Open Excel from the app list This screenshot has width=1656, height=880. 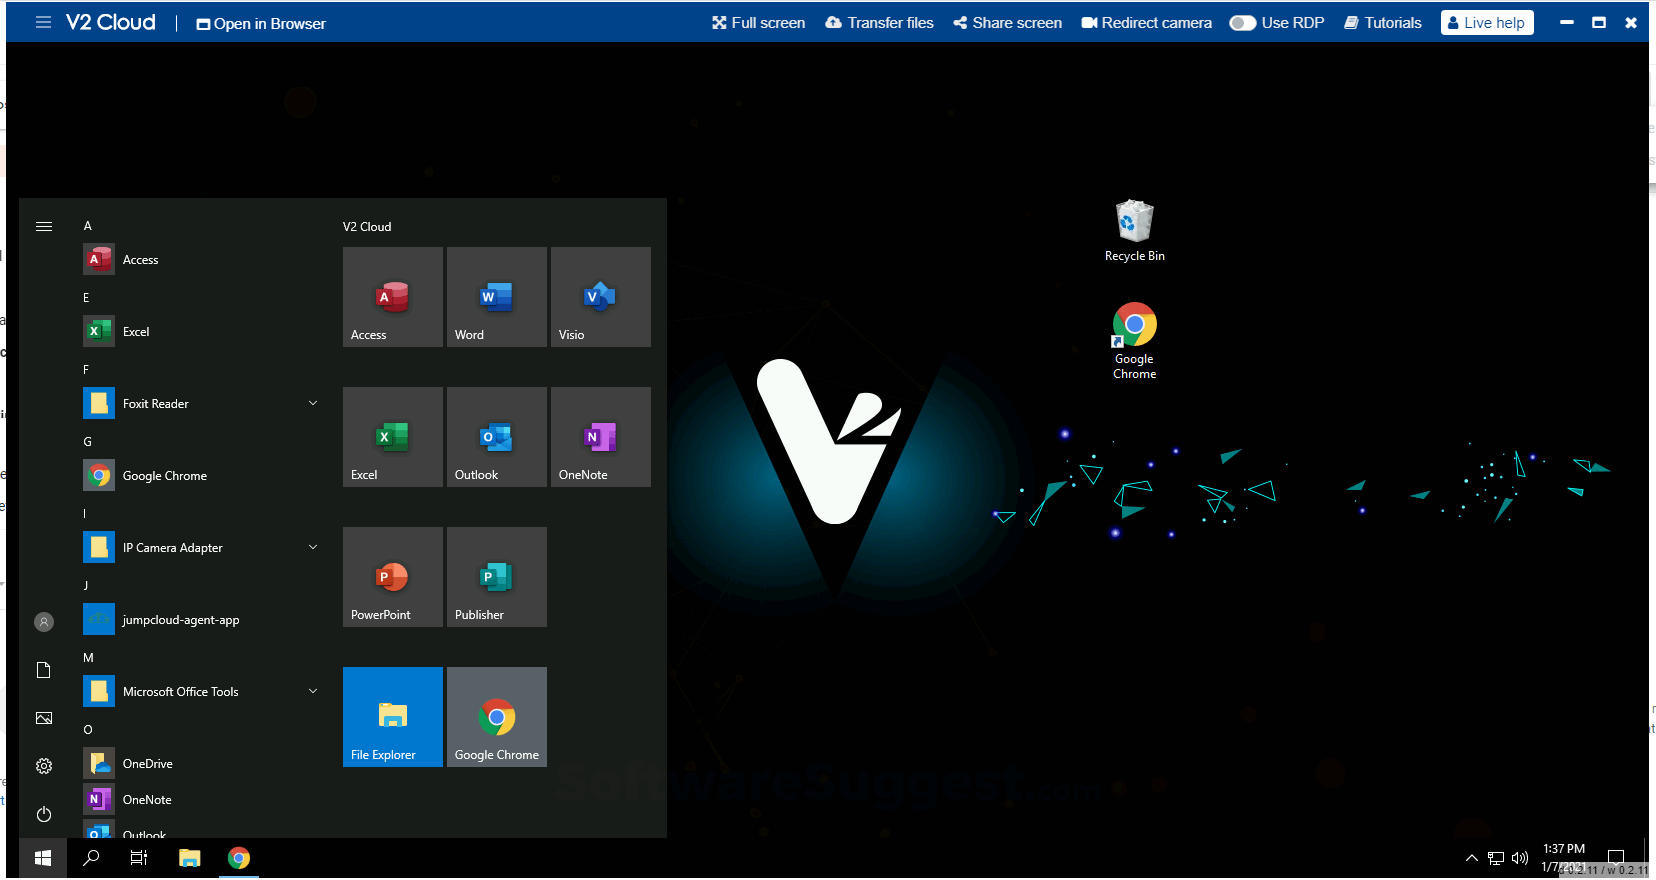200,332
